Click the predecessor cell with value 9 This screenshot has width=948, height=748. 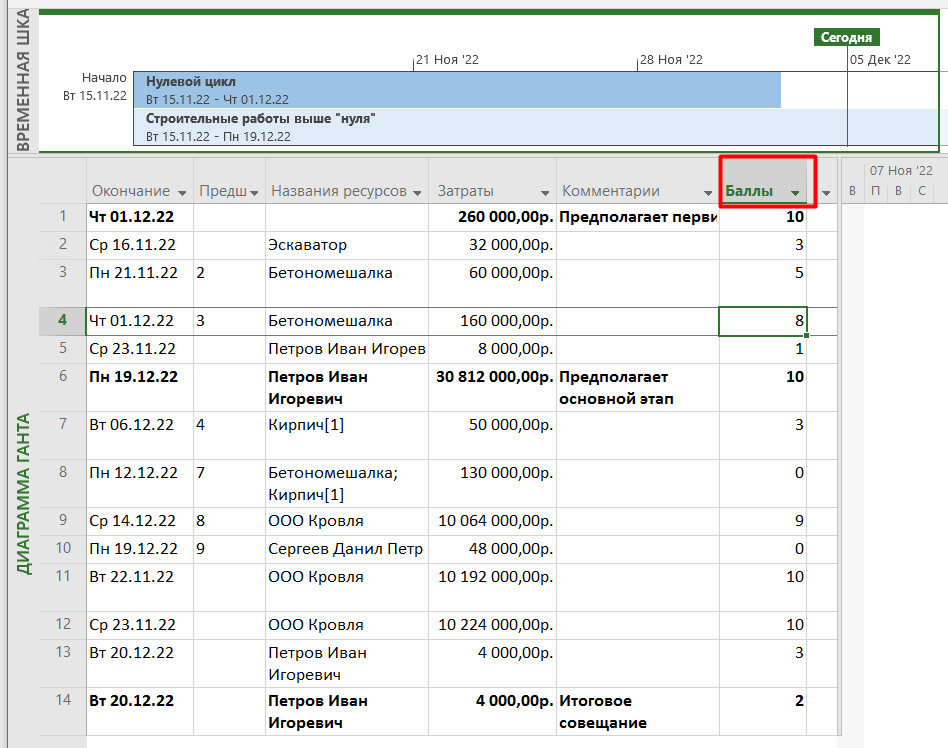(x=229, y=548)
